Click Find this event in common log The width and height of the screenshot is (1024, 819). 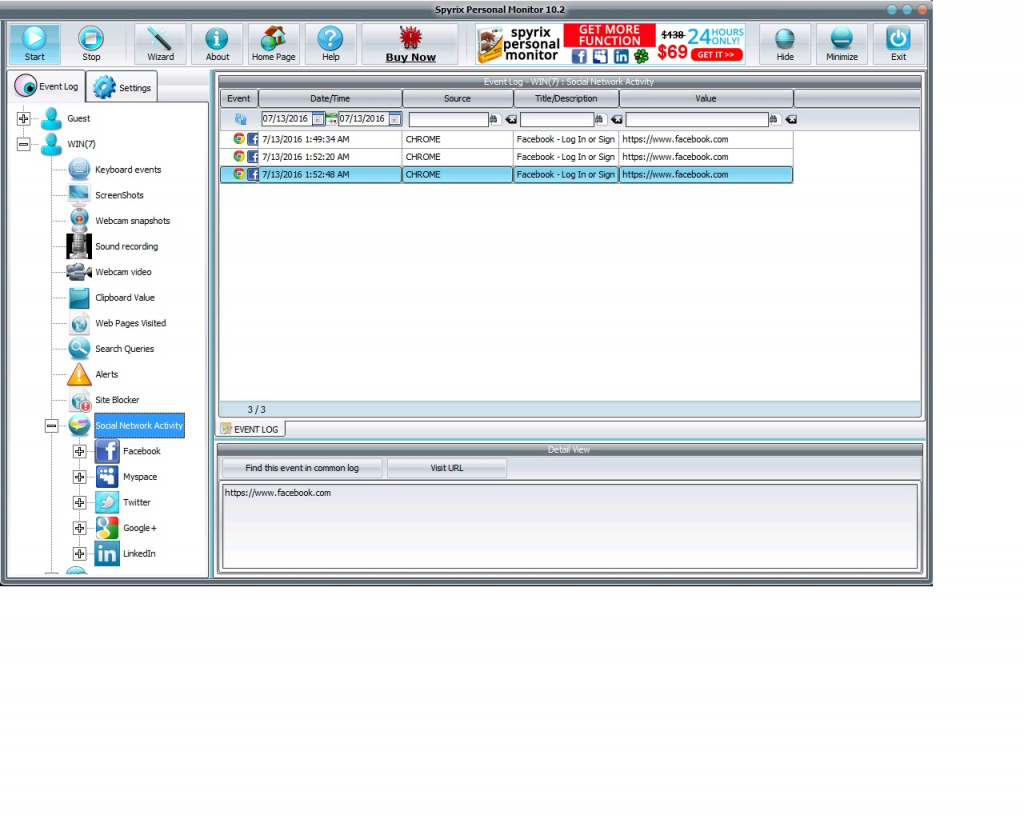pos(301,468)
